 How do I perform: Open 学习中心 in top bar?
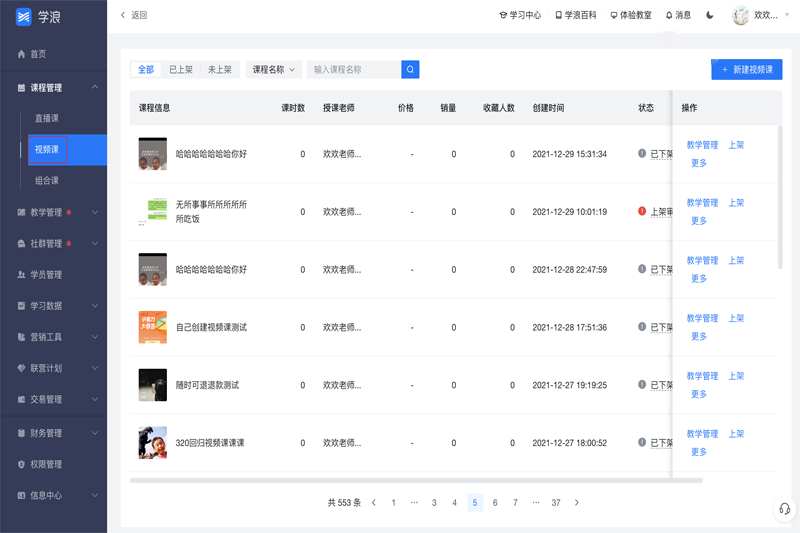tap(520, 15)
